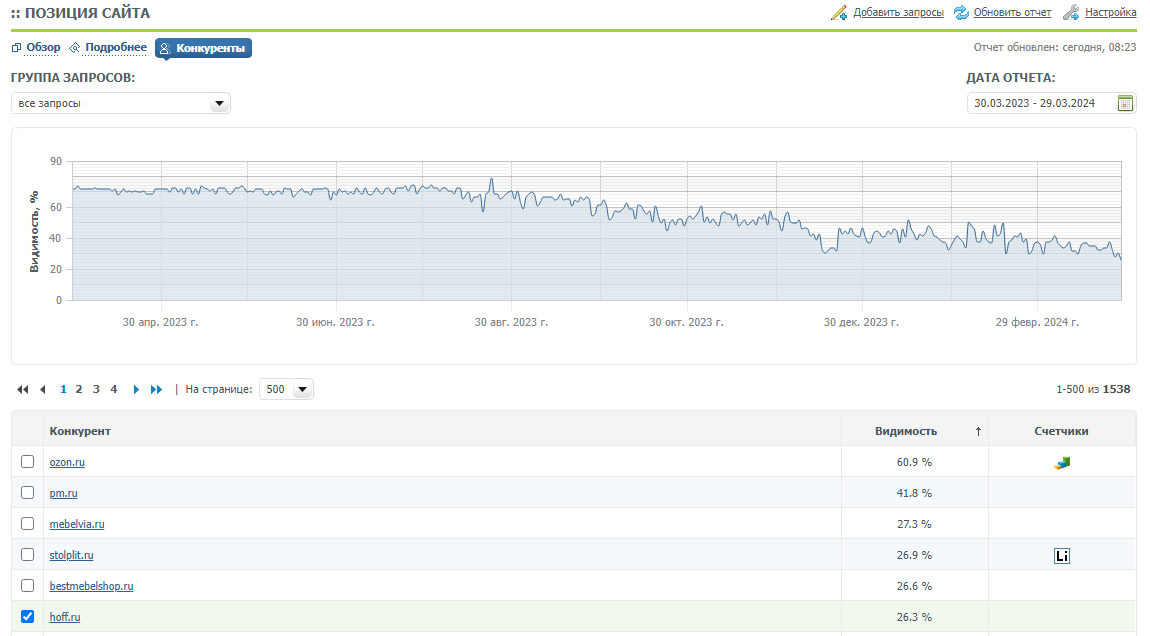Go to first page of results

pos(23,390)
